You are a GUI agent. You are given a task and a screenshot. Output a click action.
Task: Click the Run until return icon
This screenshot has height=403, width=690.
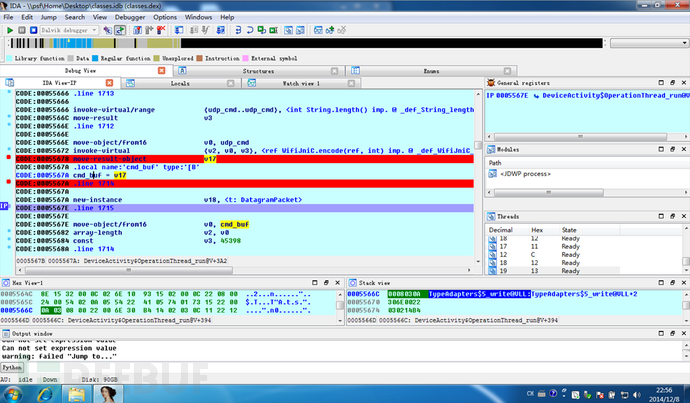(262, 30)
